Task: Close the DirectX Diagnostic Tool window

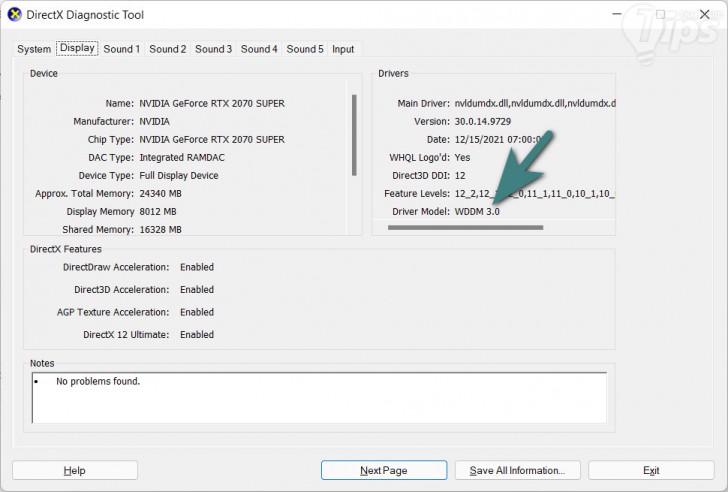Action: (x=704, y=14)
